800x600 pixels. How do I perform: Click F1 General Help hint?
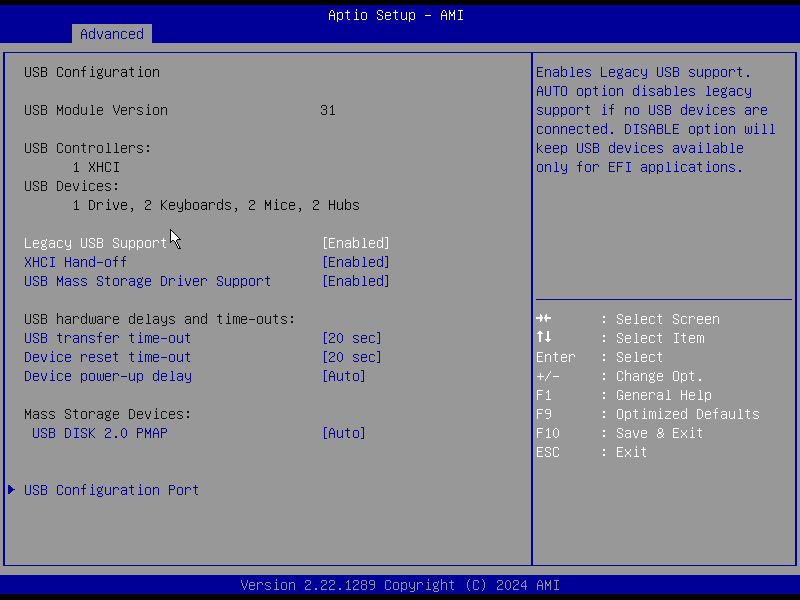click(624, 395)
